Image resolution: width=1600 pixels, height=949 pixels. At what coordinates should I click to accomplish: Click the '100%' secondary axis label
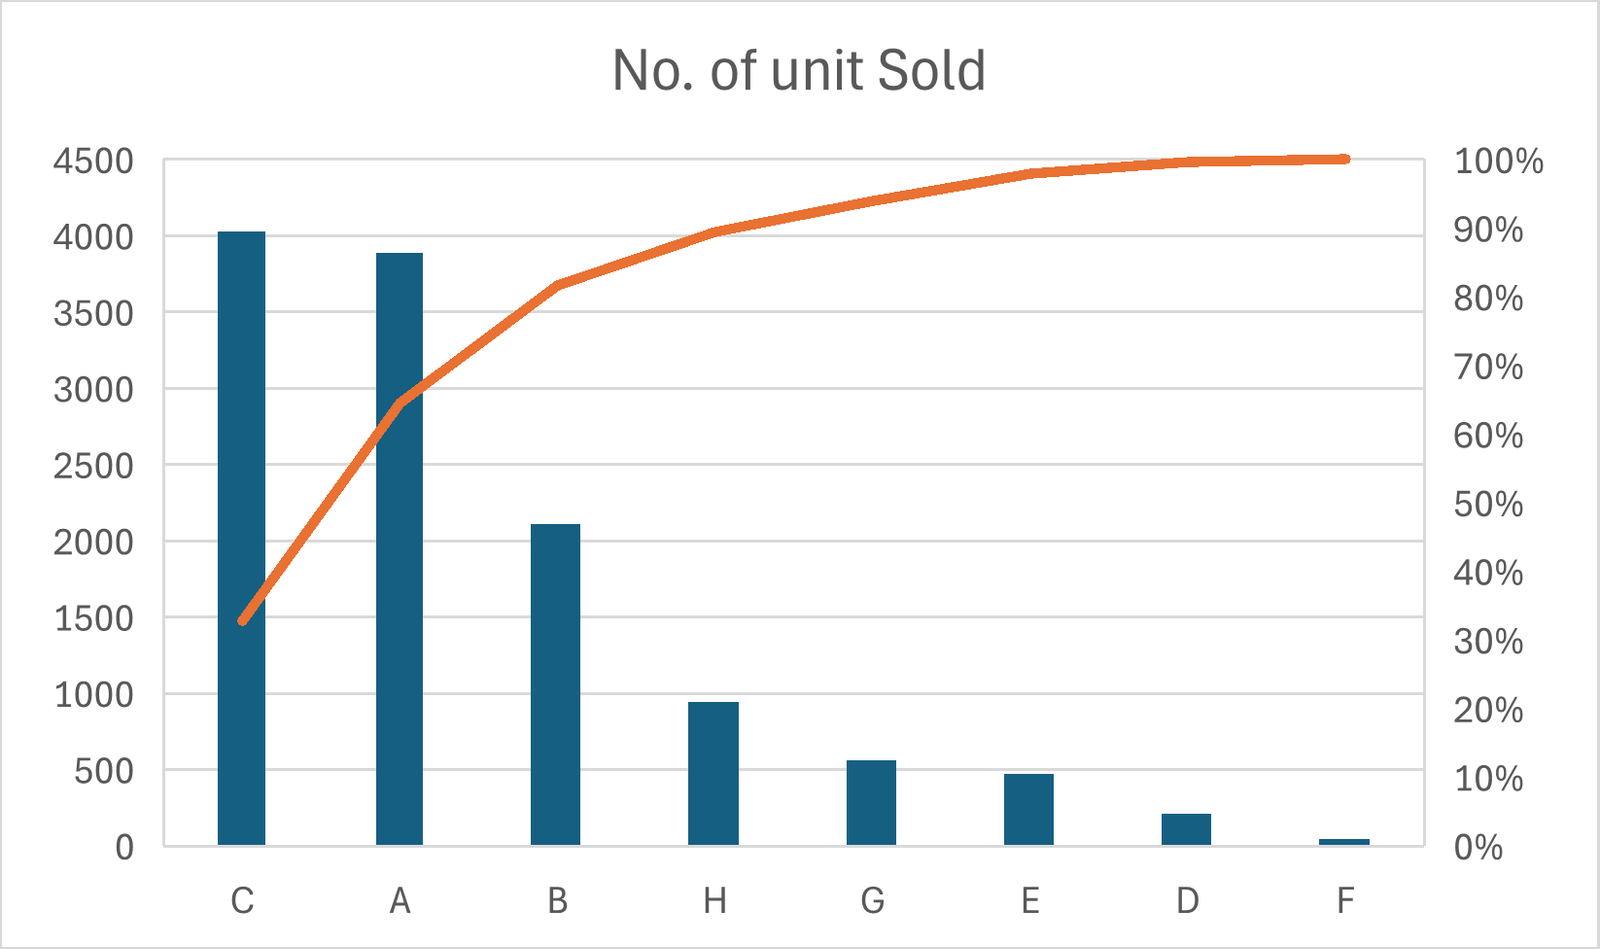1498,161
